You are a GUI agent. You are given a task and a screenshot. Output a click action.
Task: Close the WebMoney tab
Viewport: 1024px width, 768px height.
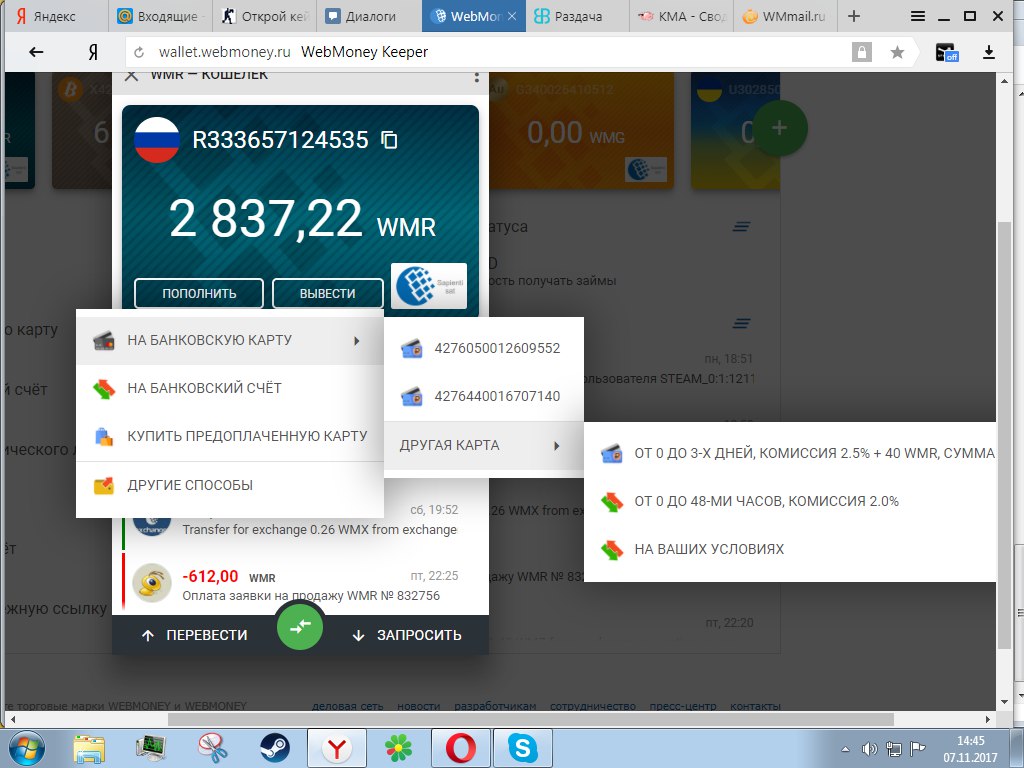[512, 16]
